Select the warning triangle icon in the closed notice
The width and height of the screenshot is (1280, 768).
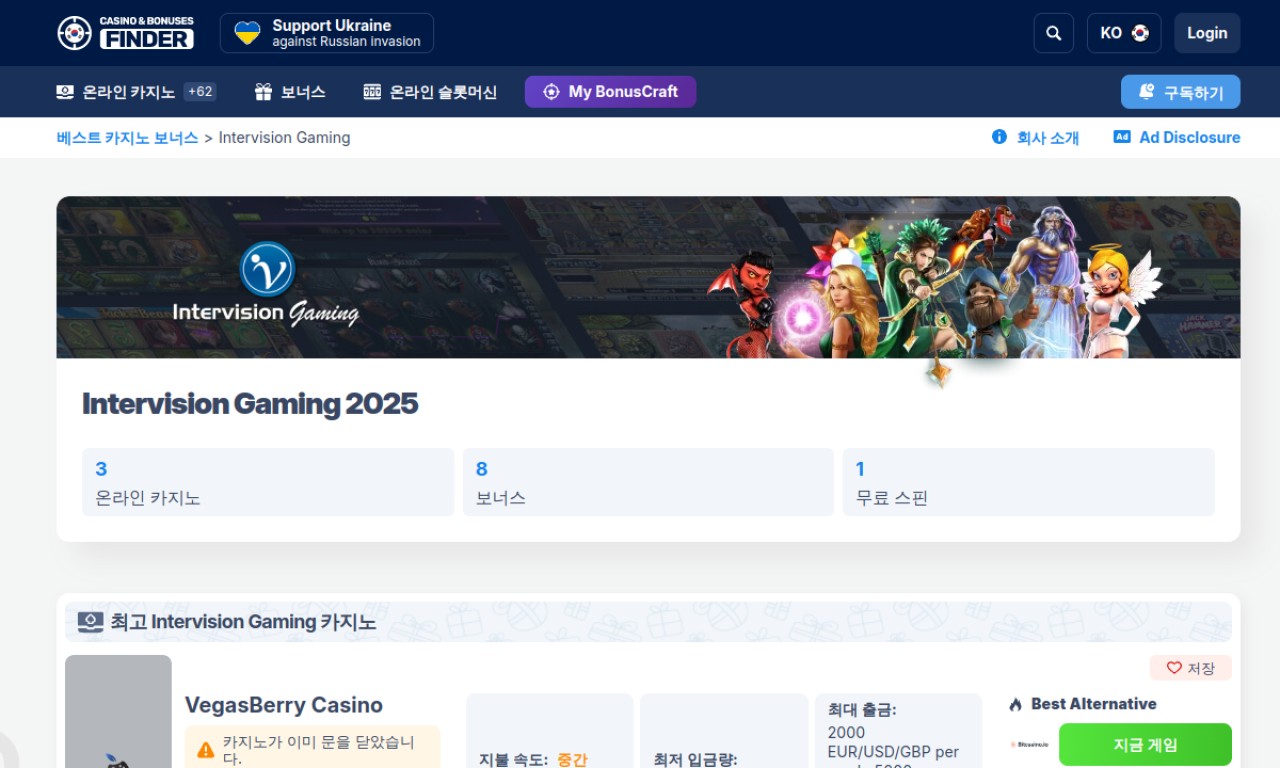coord(206,749)
